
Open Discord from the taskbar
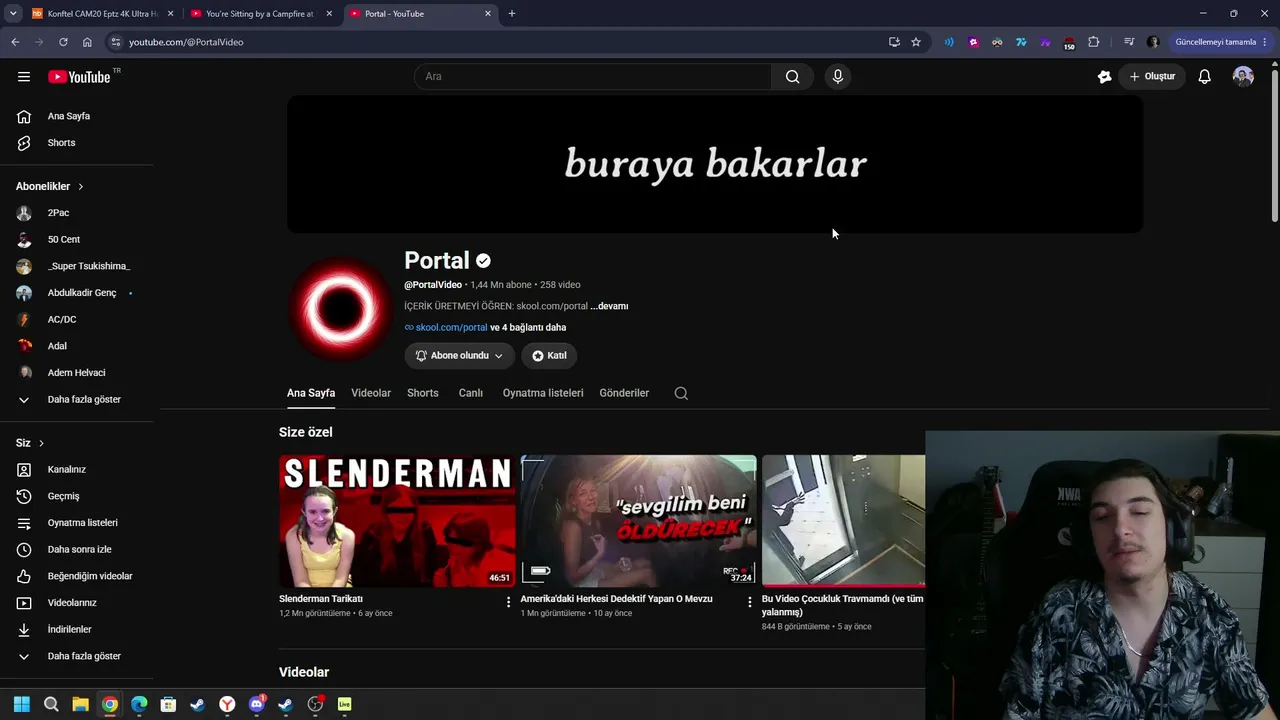click(x=257, y=704)
